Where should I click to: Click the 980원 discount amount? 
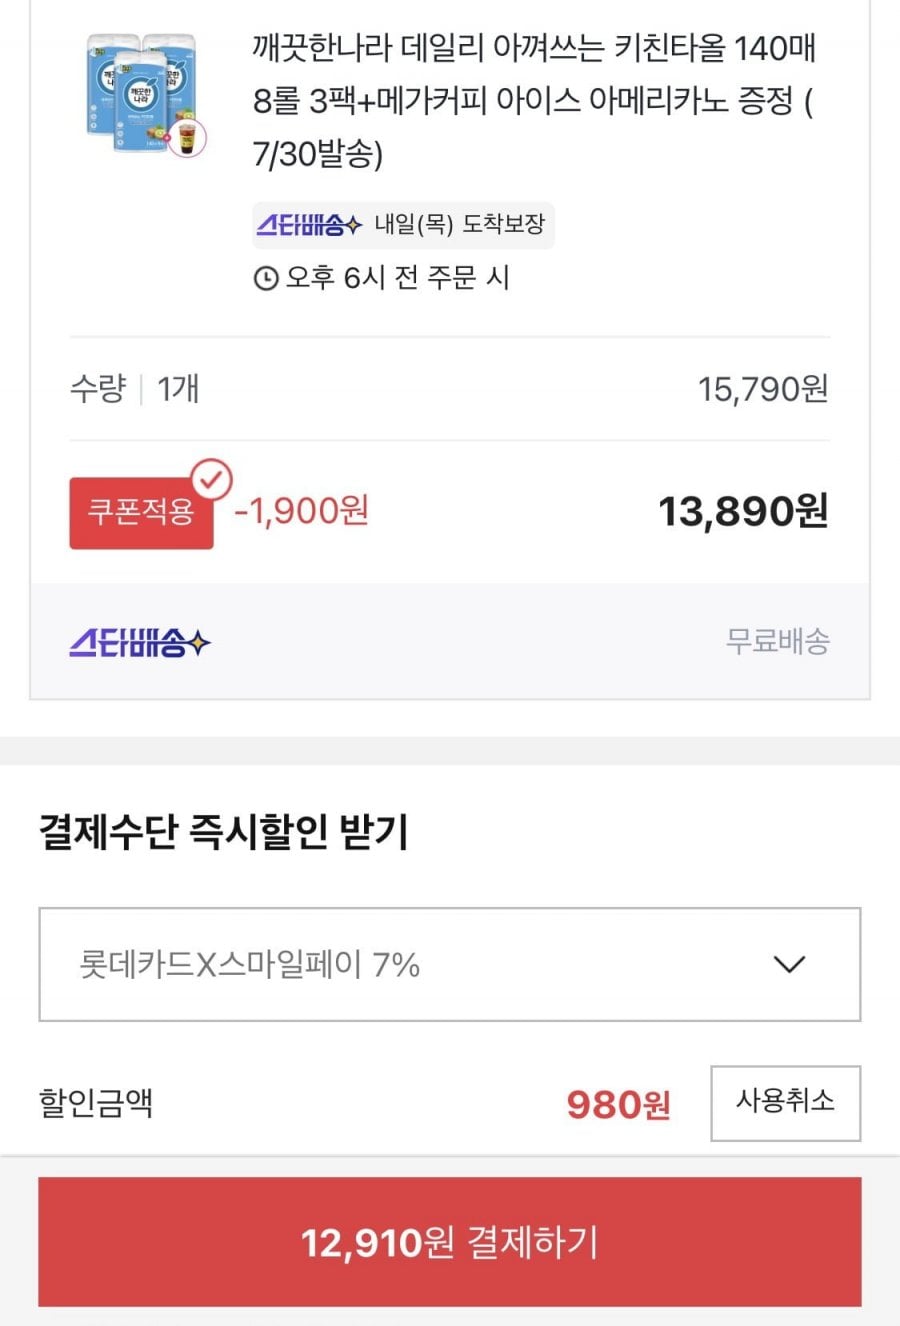click(x=618, y=1105)
